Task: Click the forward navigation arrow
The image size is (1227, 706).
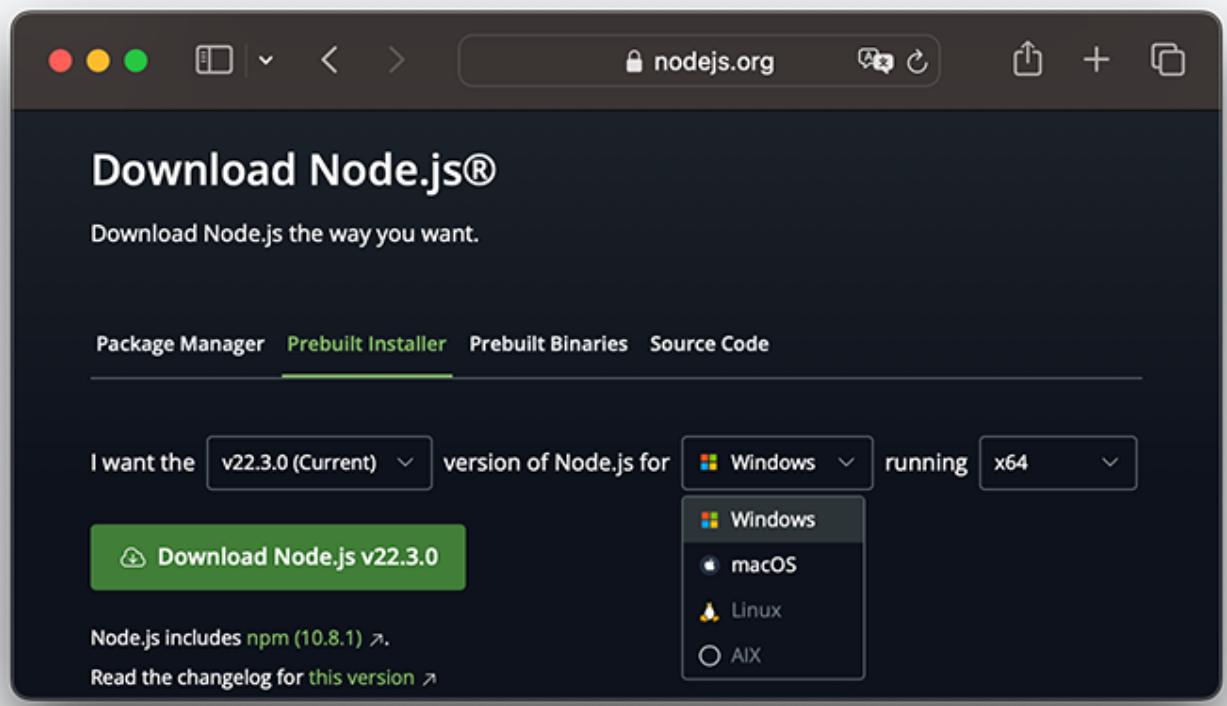Action: [x=397, y=61]
